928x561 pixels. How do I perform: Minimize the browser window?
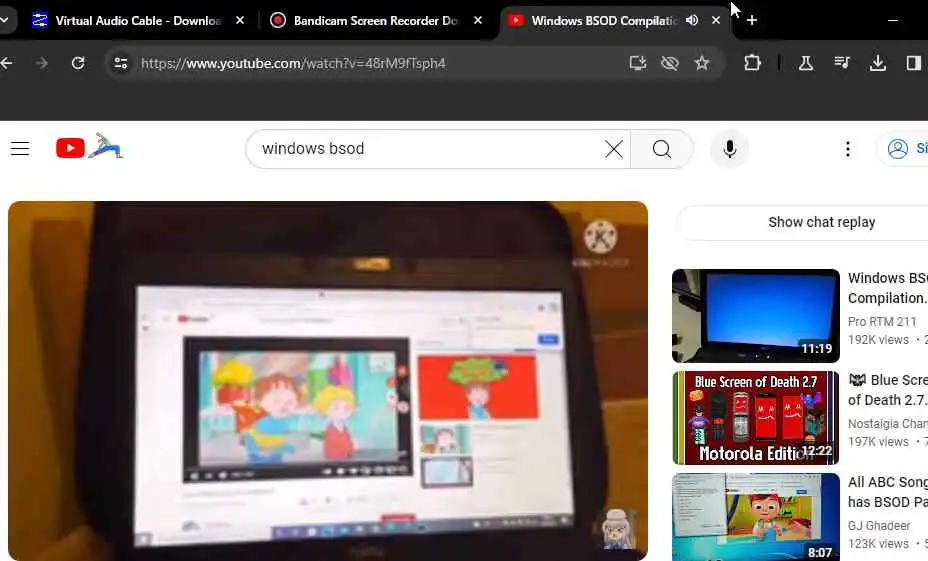tap(893, 21)
